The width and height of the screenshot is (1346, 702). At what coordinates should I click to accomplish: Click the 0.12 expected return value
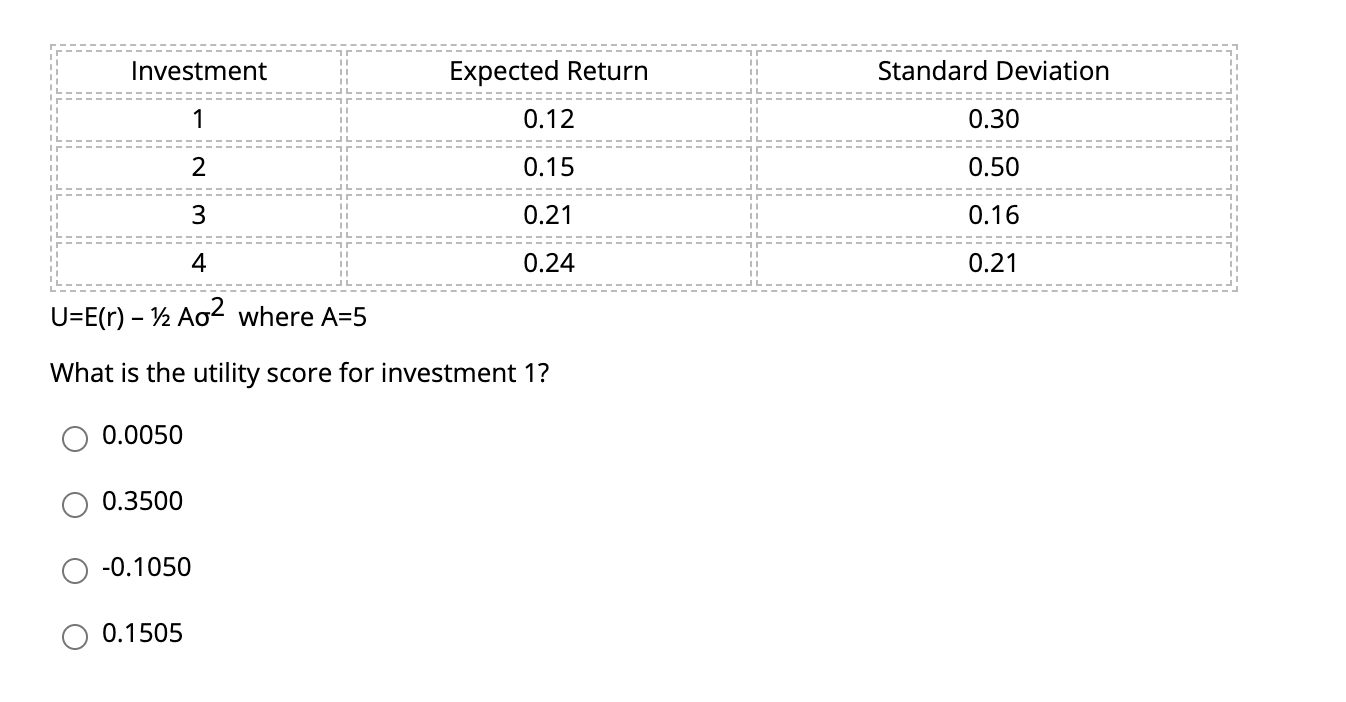coord(548,118)
